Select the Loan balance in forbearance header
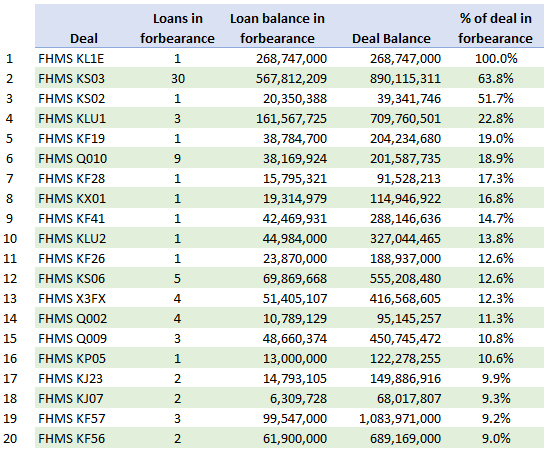This screenshot has width=550, height=454. (277, 28)
